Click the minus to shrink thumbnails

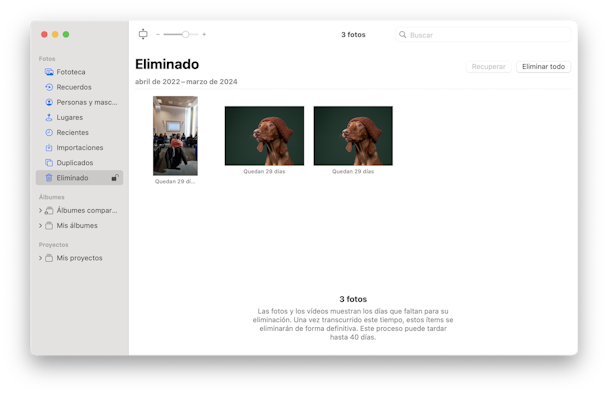(x=158, y=34)
